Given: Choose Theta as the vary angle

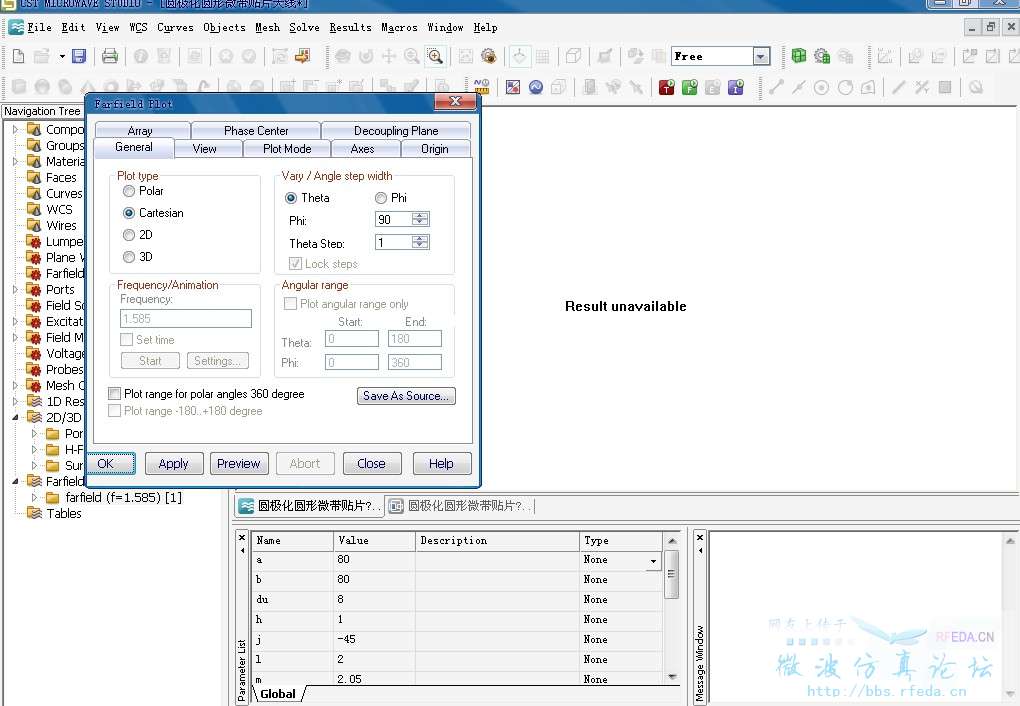Looking at the screenshot, I should 291,198.
